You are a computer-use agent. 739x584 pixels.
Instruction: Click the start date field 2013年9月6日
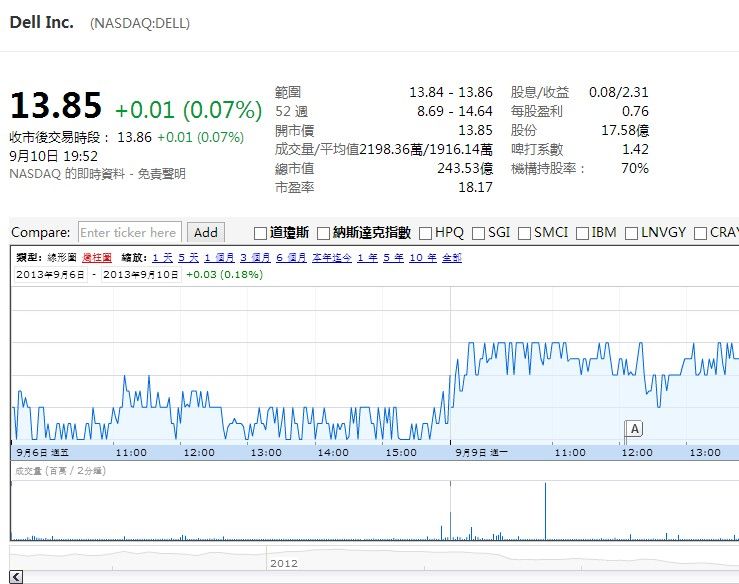[50, 274]
